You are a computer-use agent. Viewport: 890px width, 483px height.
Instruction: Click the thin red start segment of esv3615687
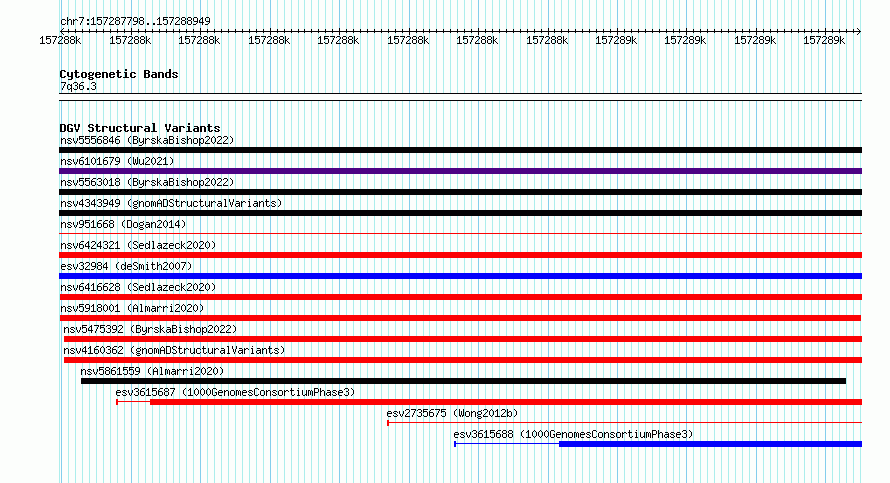coord(133,402)
